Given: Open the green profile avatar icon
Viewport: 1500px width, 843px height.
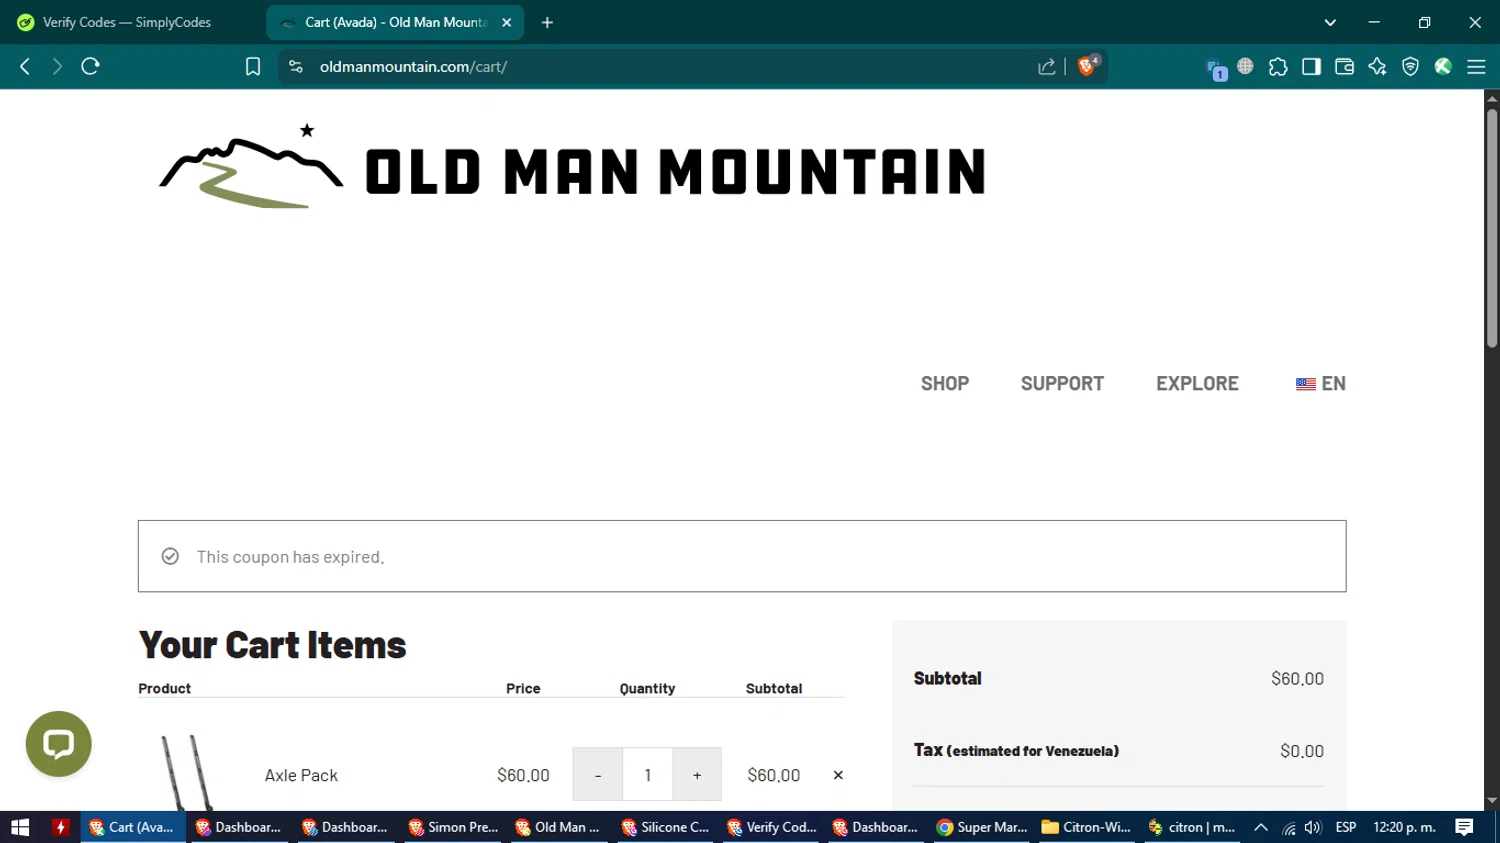Looking at the screenshot, I should [1443, 66].
